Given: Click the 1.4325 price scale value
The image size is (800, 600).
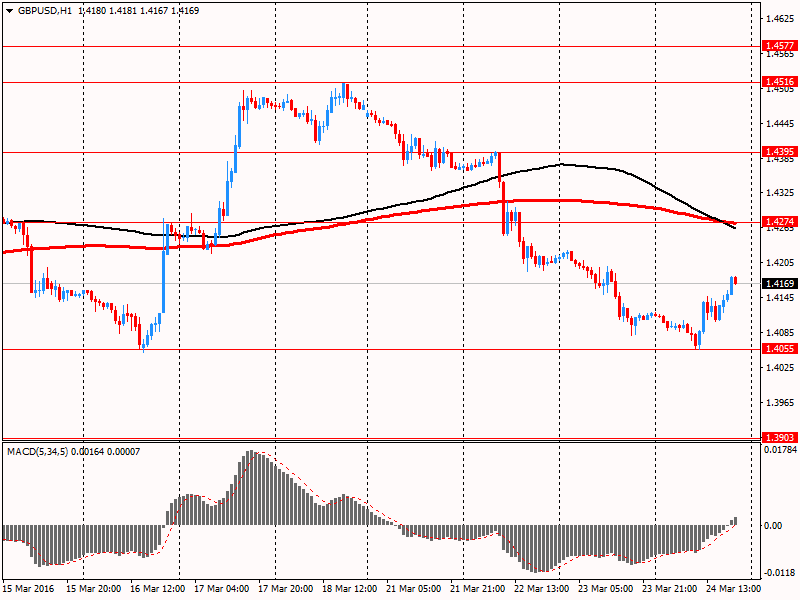Looking at the screenshot, I should click(780, 193).
